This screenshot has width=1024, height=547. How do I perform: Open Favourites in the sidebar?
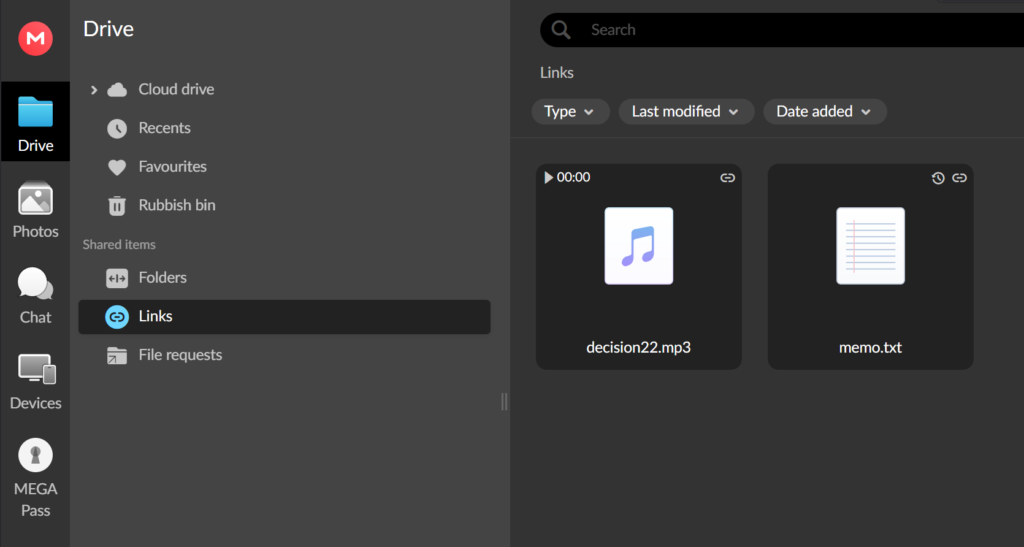pos(172,166)
